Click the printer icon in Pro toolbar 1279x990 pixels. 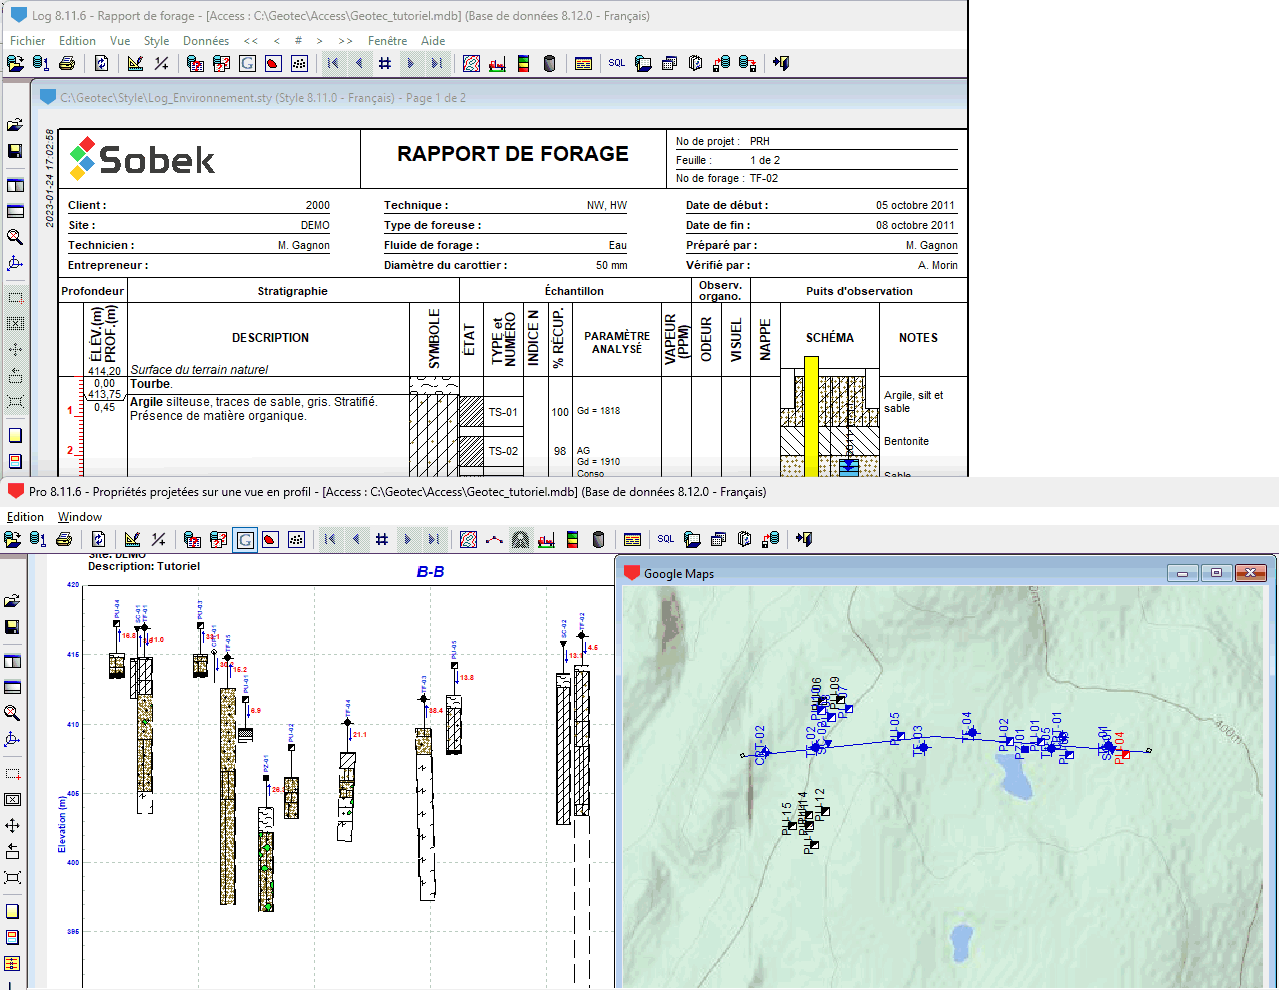64,539
